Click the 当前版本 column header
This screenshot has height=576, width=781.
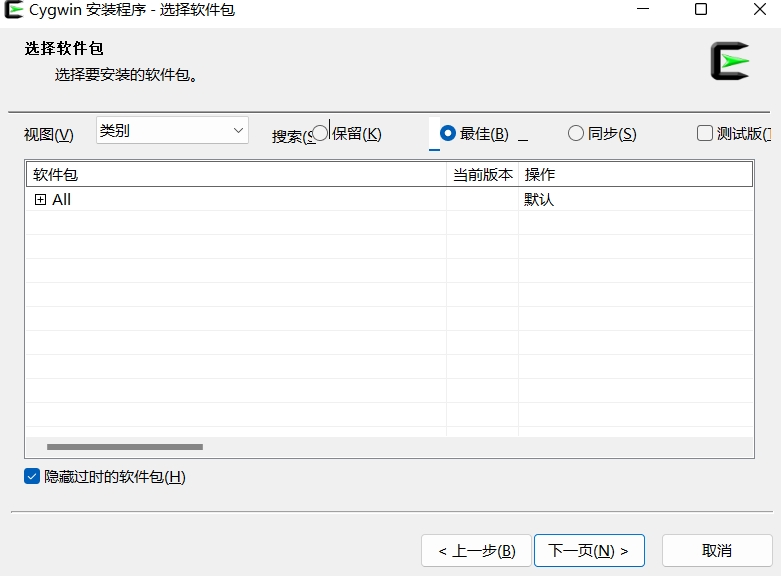(x=483, y=174)
